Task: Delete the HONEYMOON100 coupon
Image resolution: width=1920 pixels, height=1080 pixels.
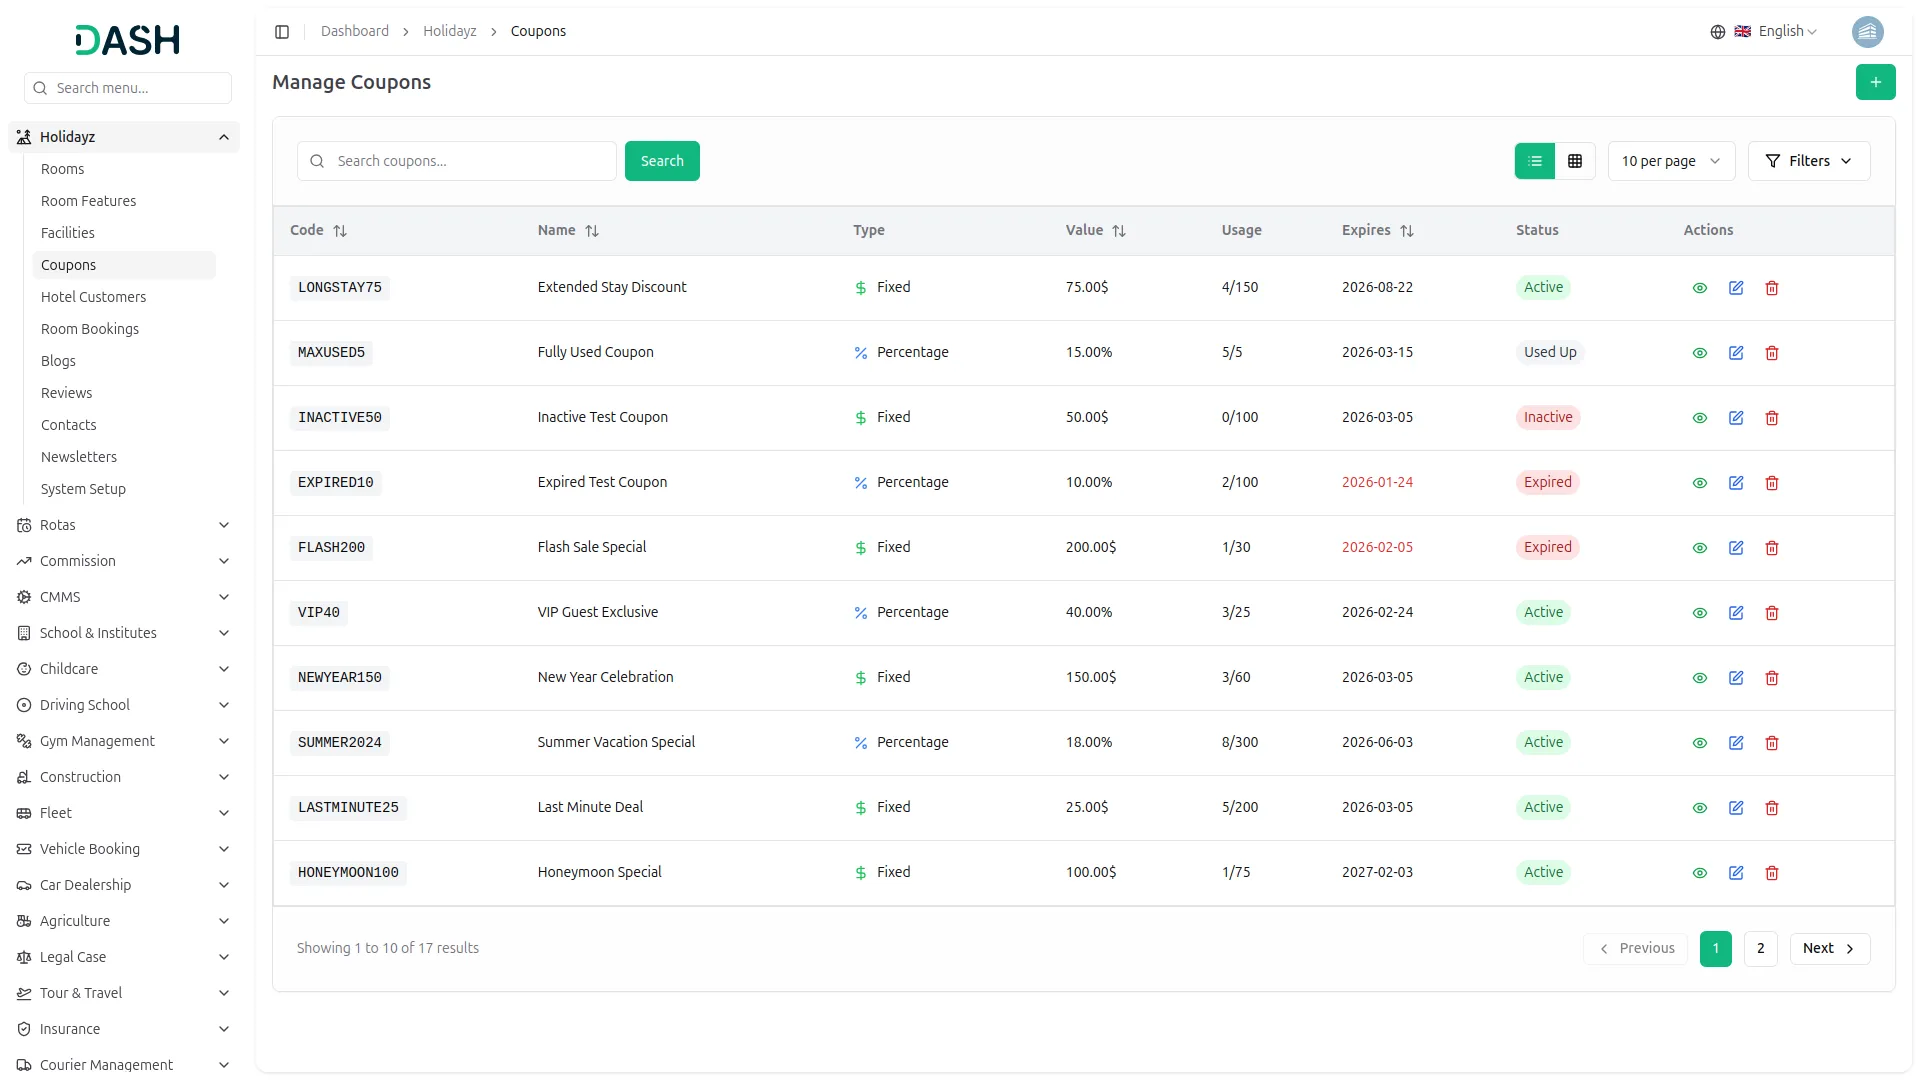Action: [x=1772, y=873]
